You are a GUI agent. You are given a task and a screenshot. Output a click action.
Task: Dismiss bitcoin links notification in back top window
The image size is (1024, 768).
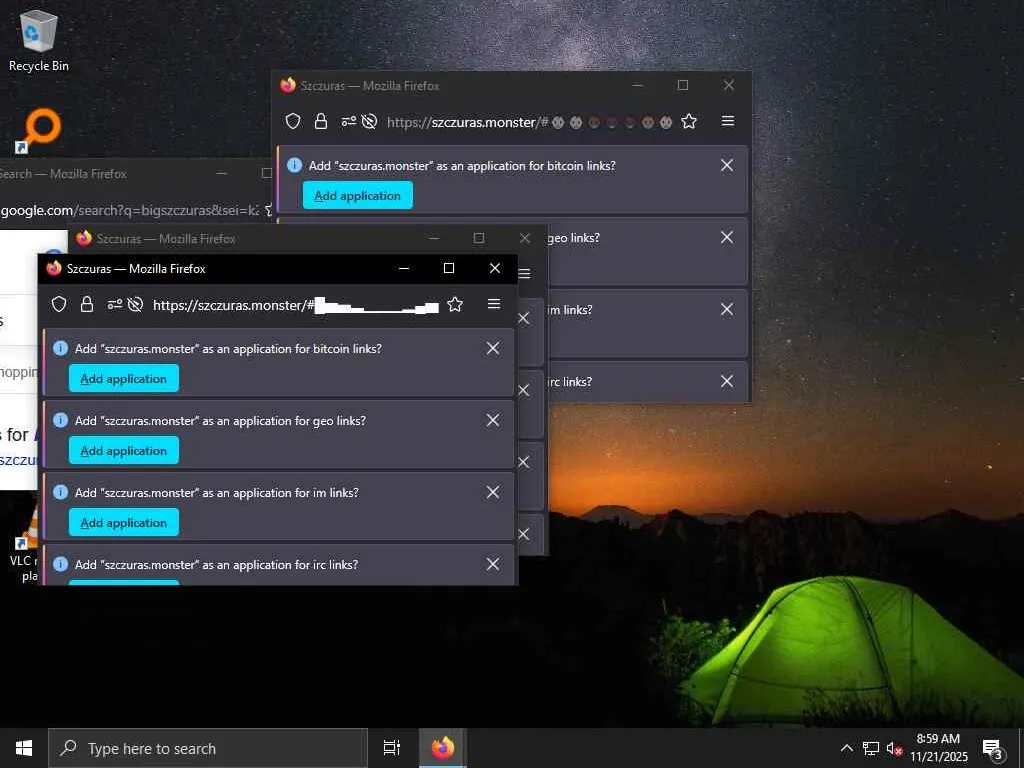[727, 165]
